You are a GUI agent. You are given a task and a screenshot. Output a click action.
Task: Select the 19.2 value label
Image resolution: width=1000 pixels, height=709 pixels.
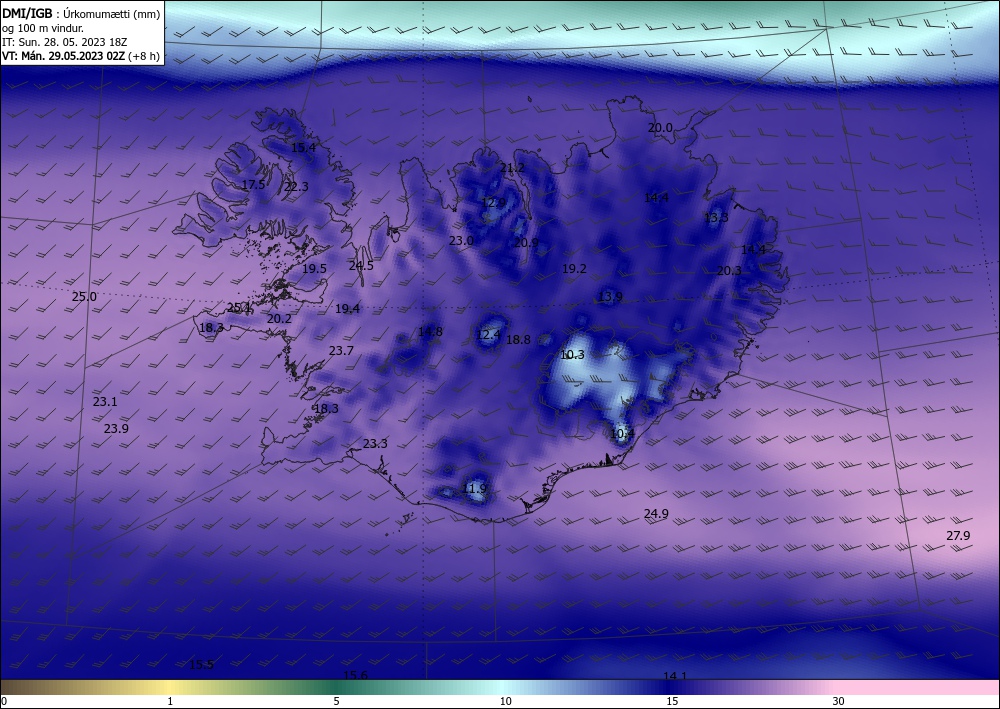(x=574, y=269)
